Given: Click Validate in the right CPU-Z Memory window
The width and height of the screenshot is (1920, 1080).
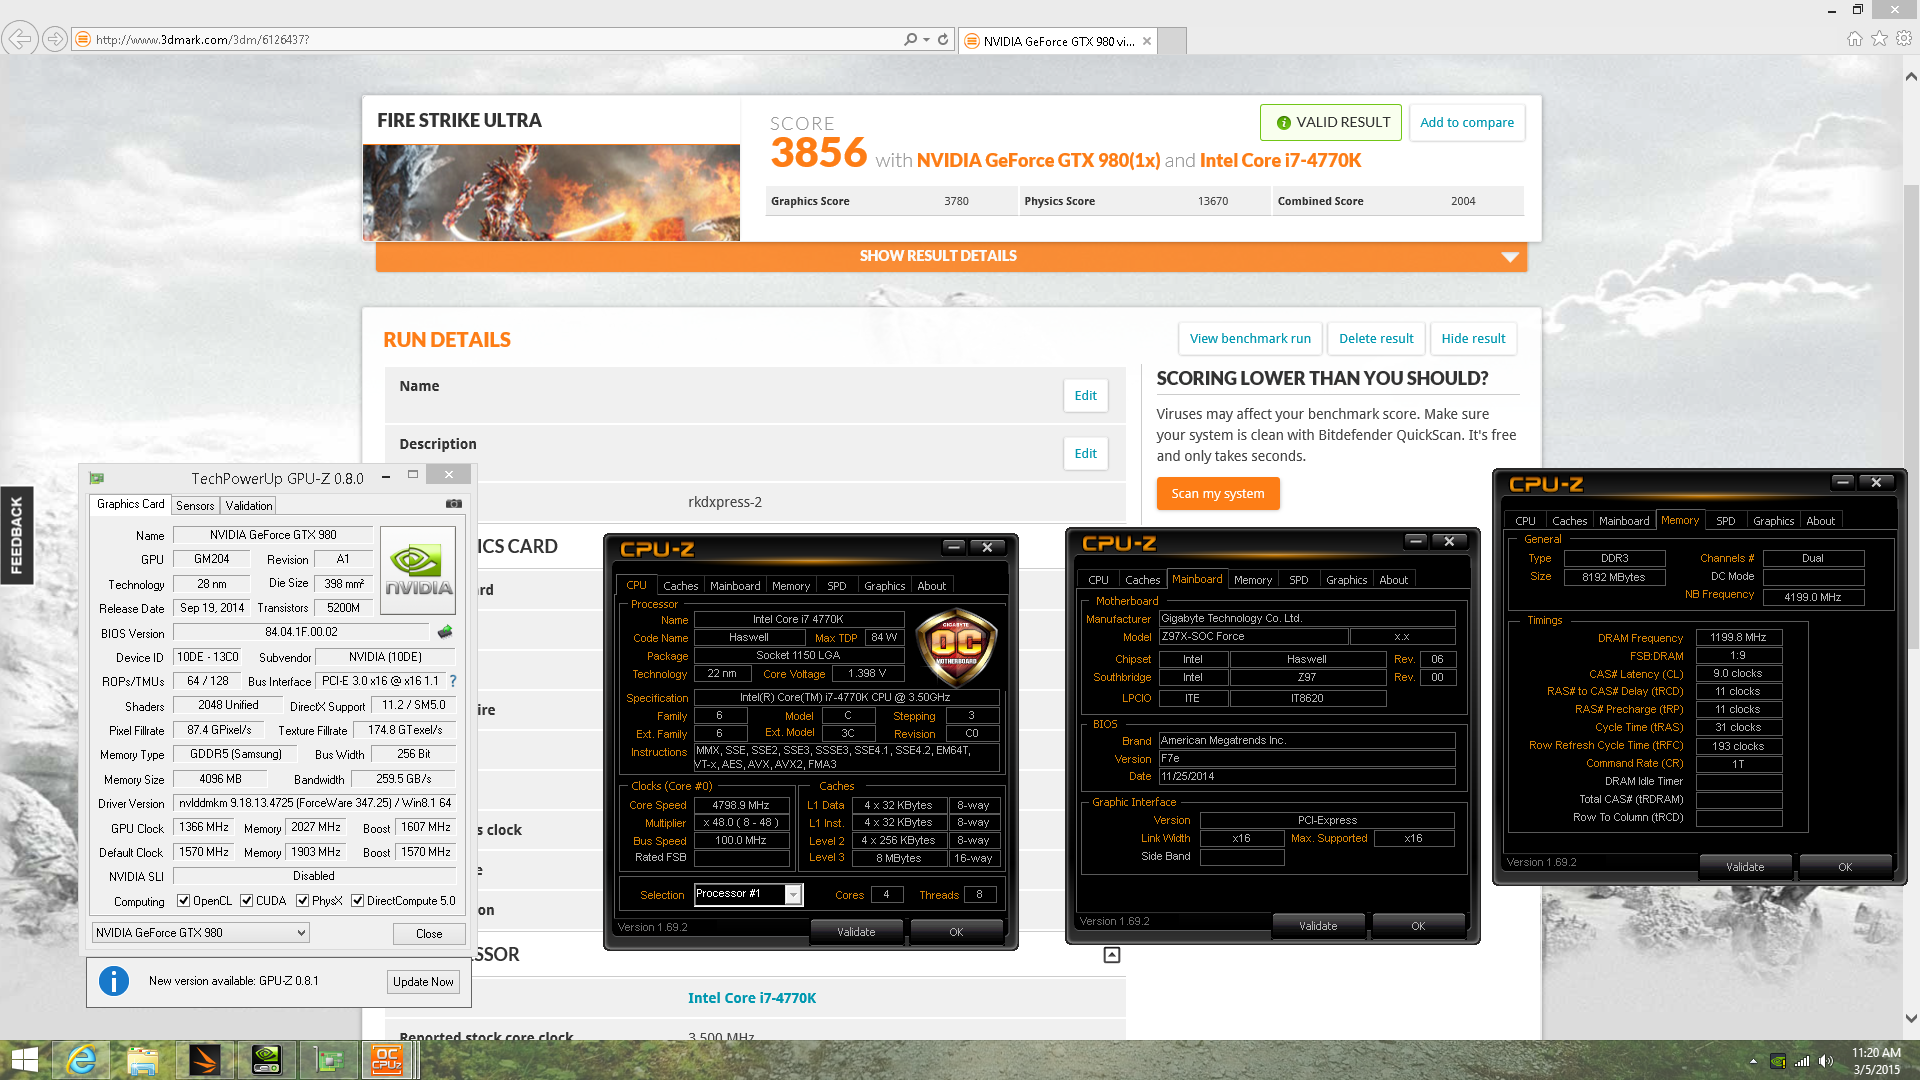Looking at the screenshot, I should (1745, 867).
